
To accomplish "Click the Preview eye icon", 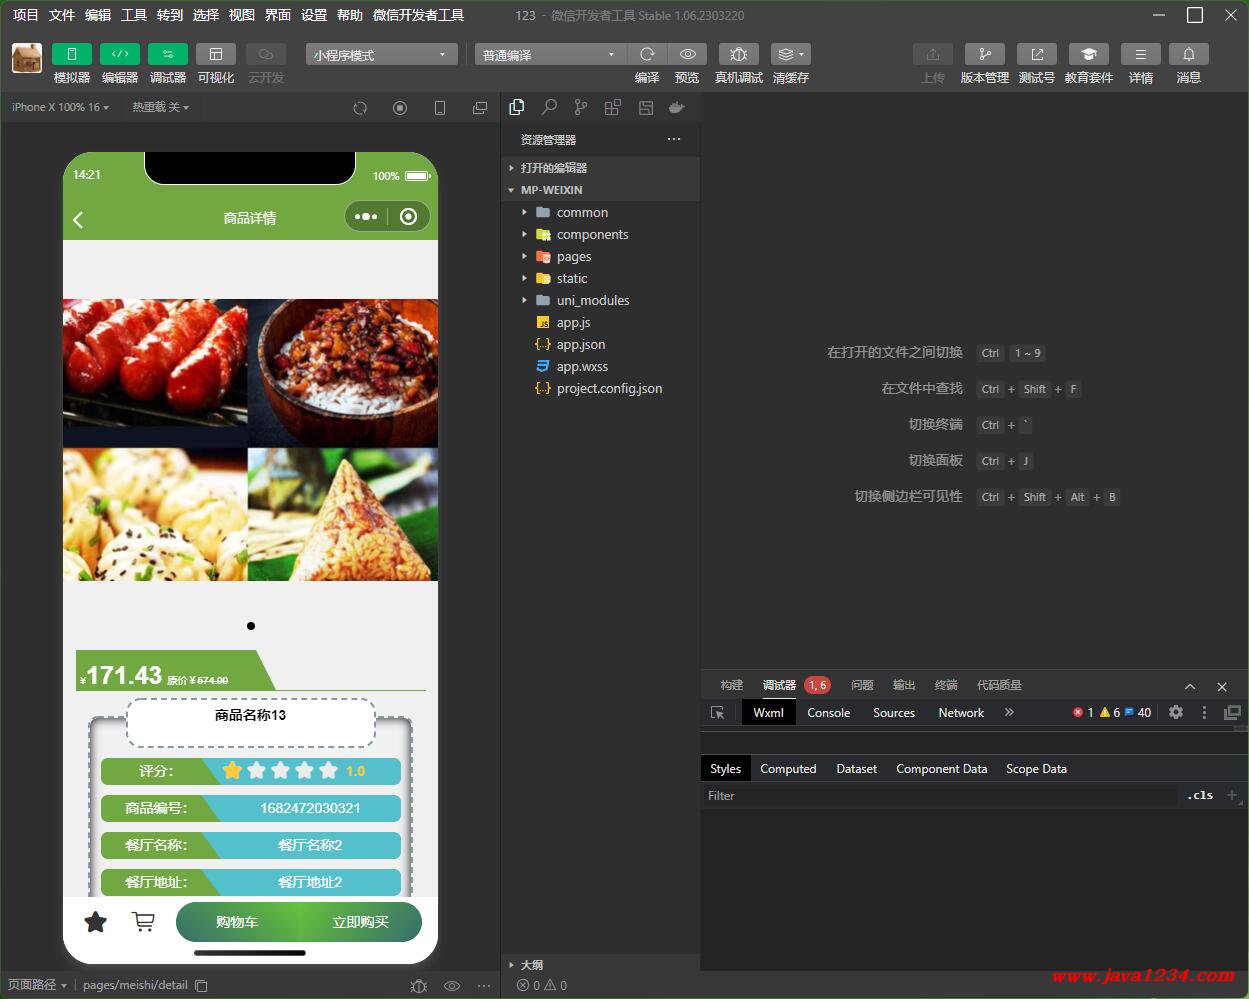I will (x=687, y=54).
